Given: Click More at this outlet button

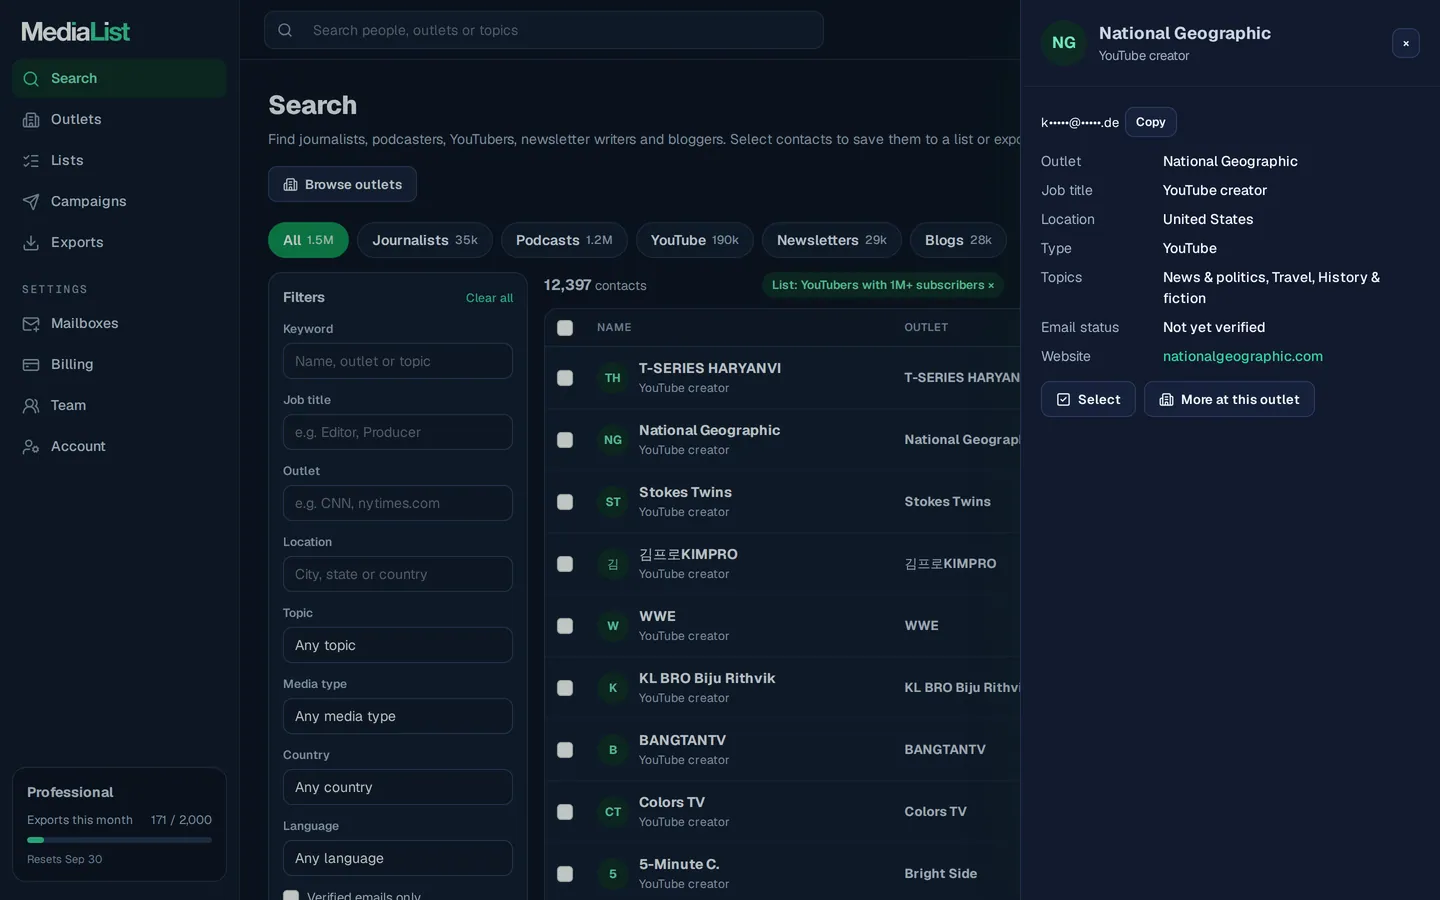Looking at the screenshot, I should tap(1229, 399).
